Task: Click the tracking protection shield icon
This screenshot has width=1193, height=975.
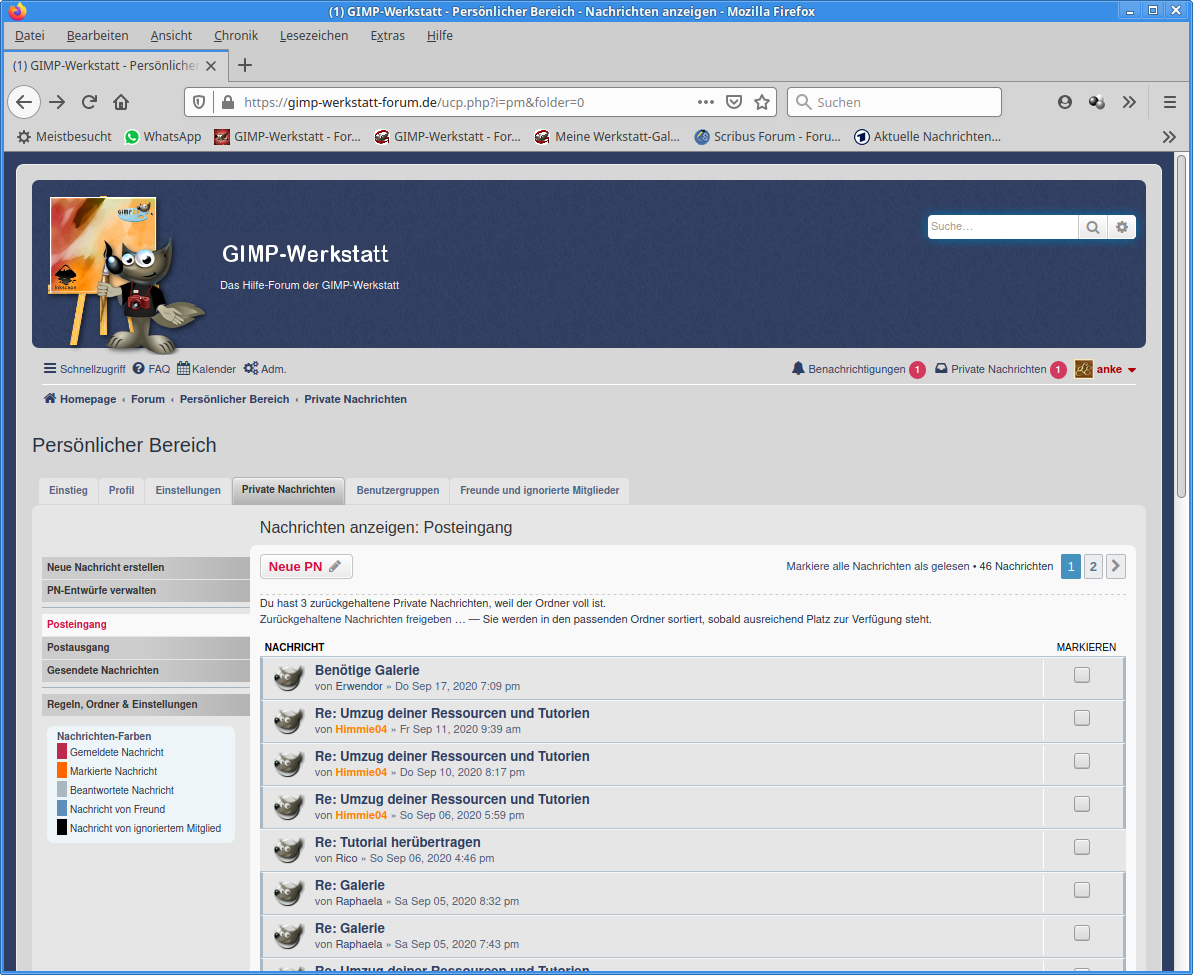Action: [199, 102]
